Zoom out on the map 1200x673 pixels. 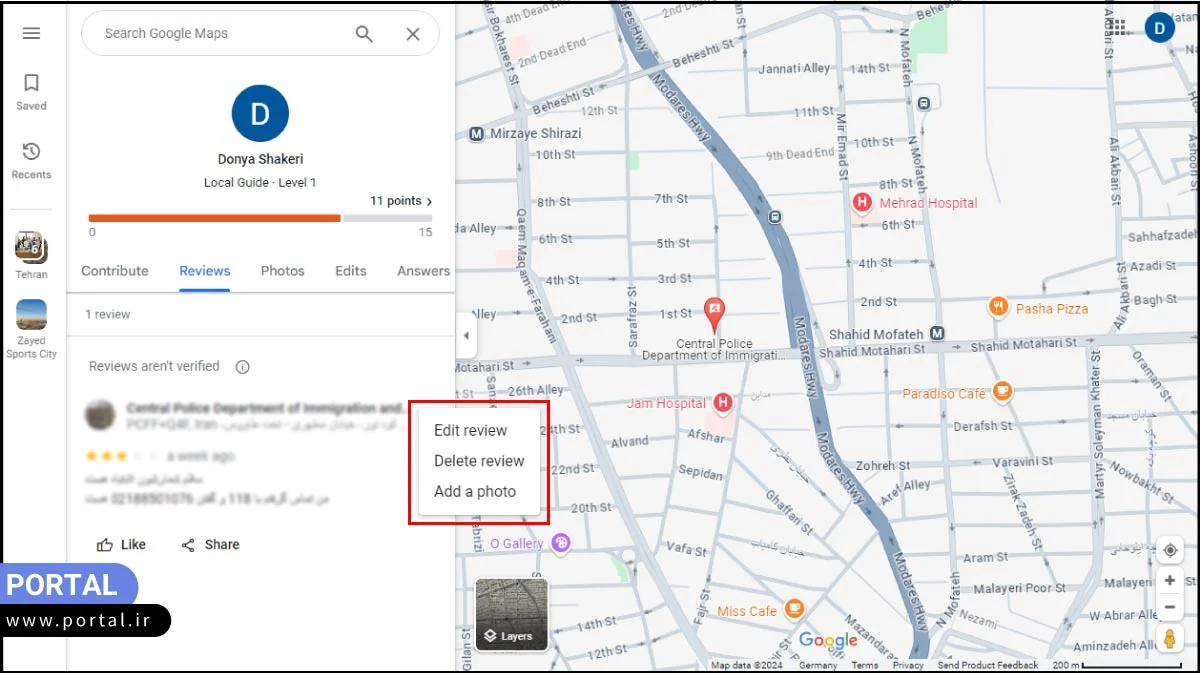1169,607
